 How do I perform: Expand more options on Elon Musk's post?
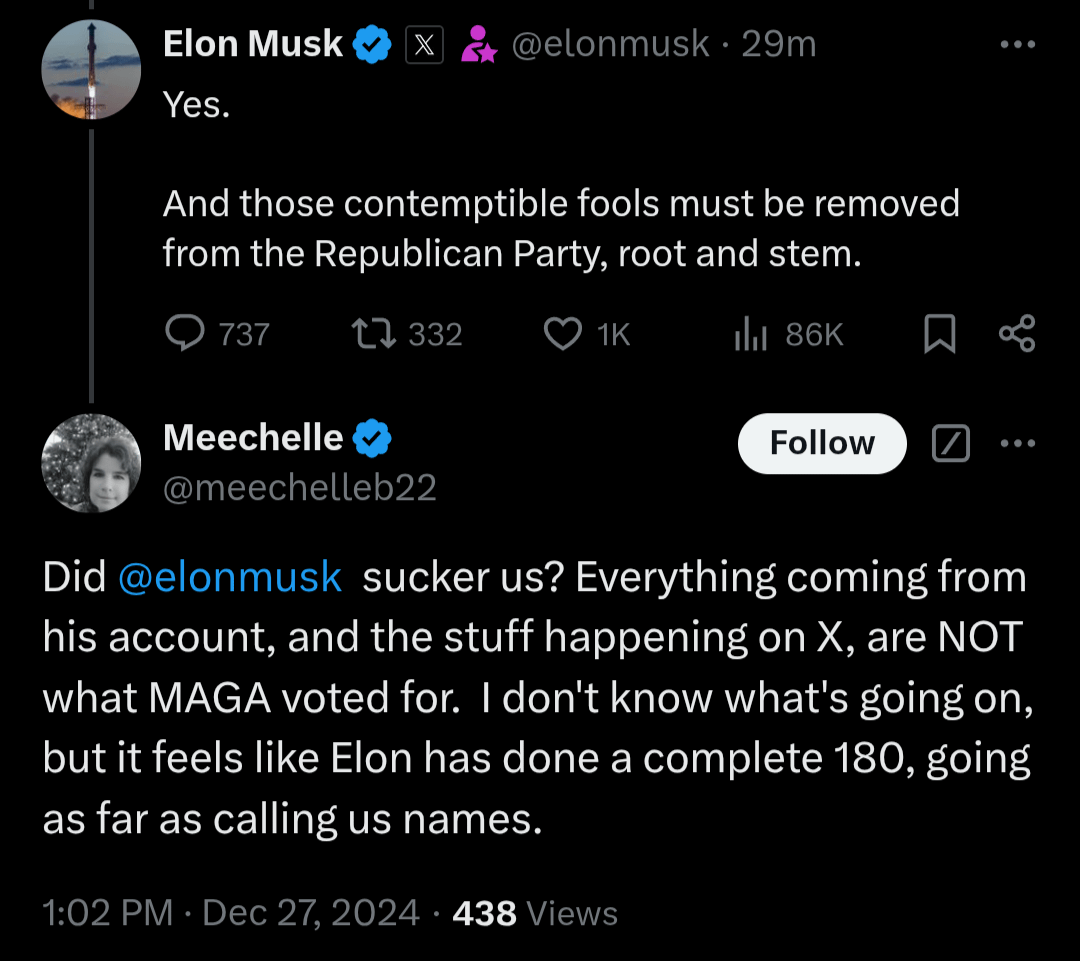(1017, 44)
